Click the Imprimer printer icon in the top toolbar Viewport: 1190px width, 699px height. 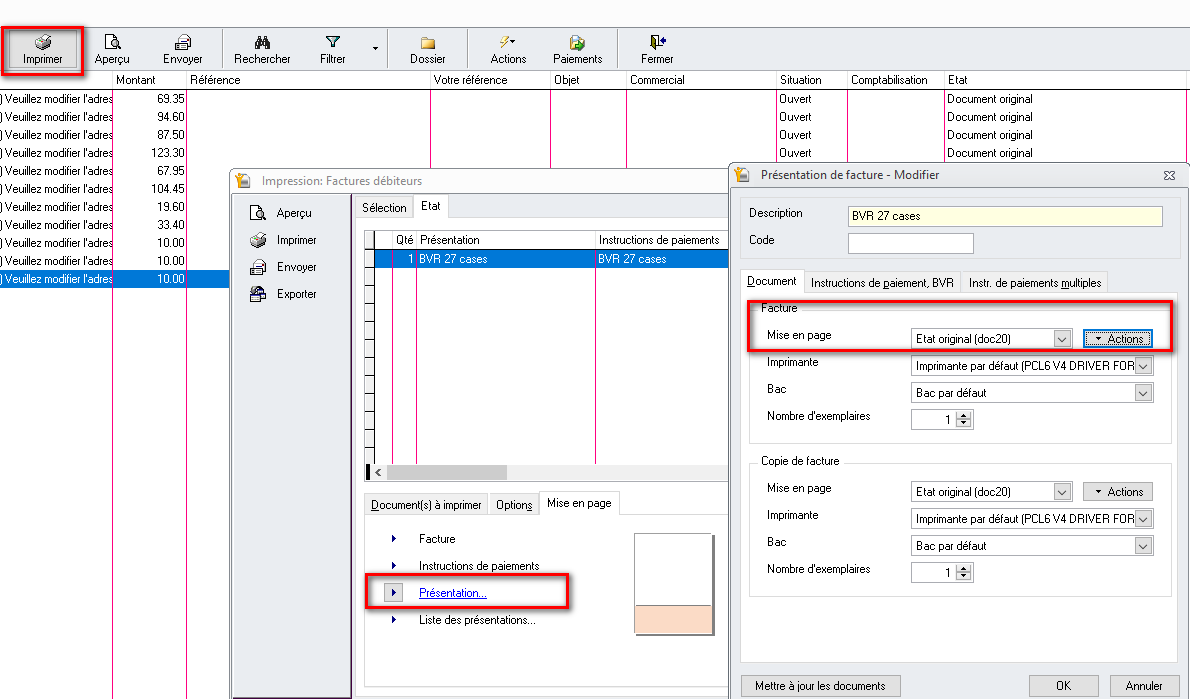[x=43, y=43]
